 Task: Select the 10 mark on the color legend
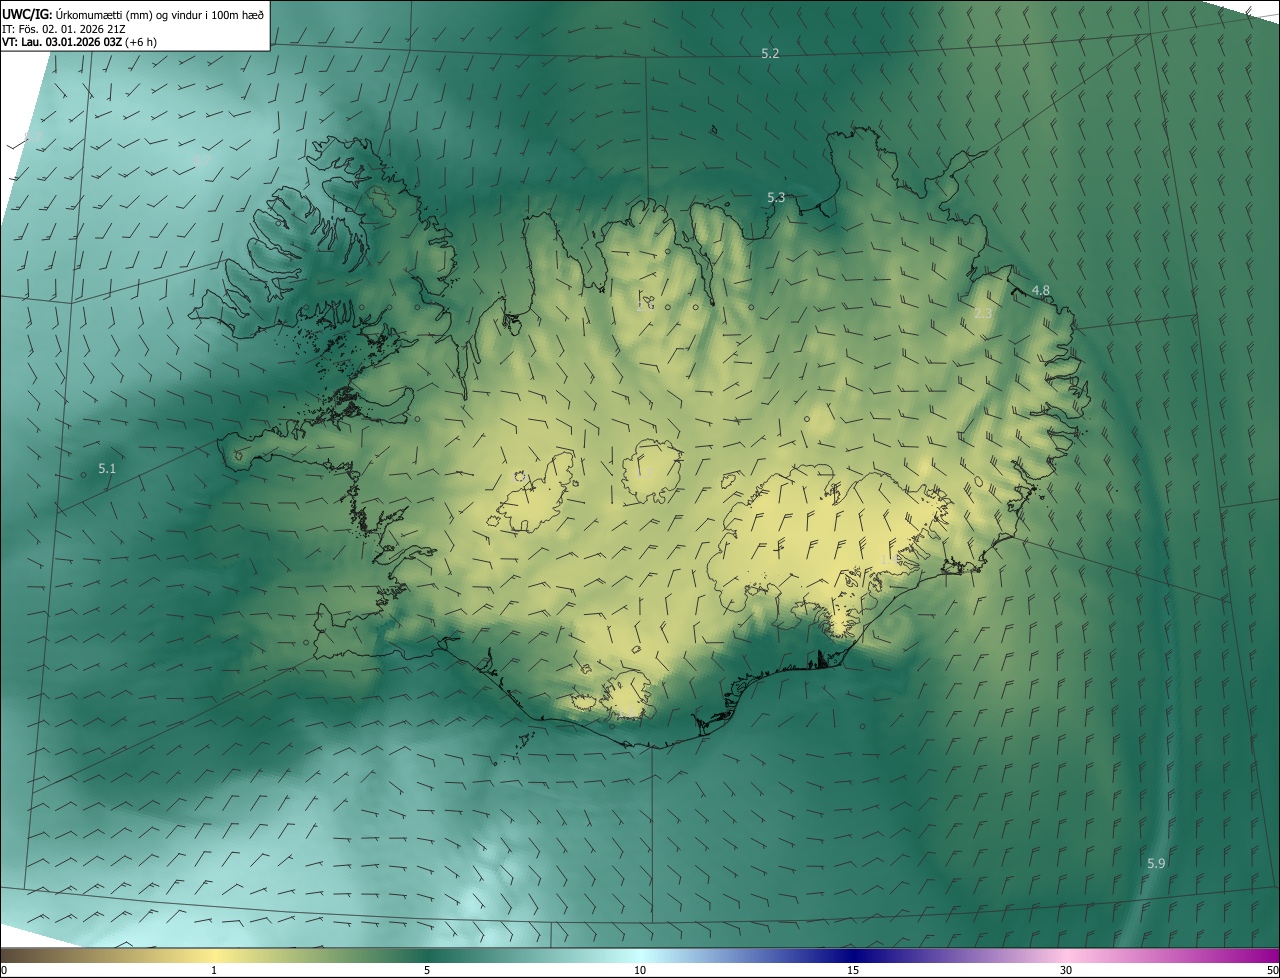click(640, 970)
